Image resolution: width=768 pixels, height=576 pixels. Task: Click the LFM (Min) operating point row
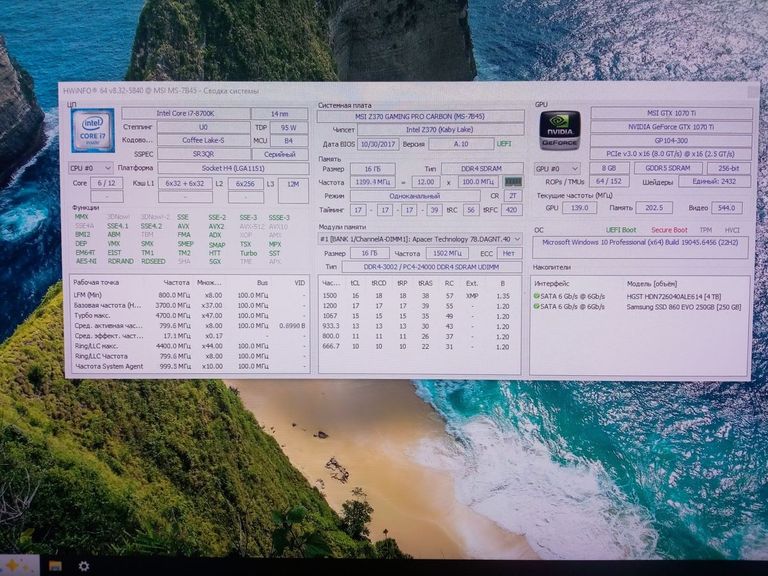[189, 295]
